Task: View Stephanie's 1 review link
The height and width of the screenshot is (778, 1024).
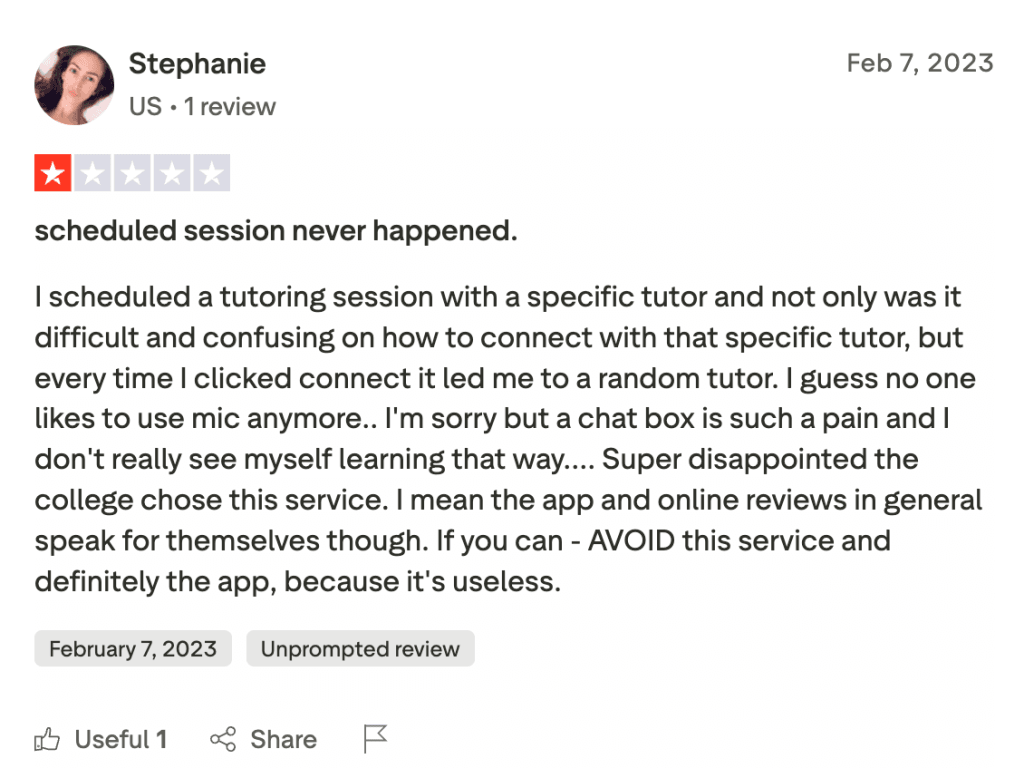Action: coord(230,106)
